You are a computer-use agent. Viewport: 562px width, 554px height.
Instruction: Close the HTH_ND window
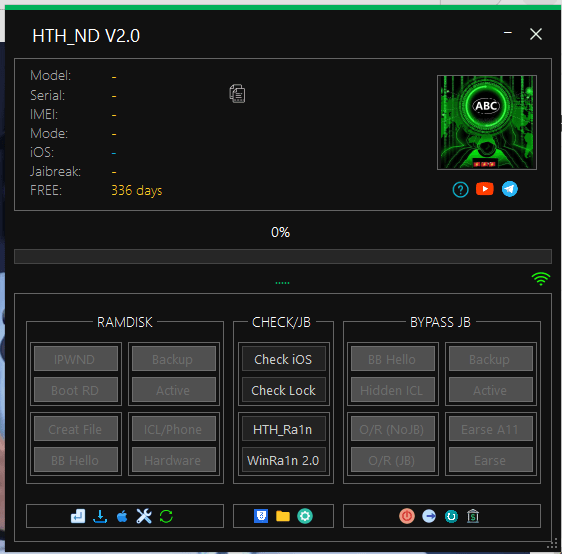(x=535, y=34)
